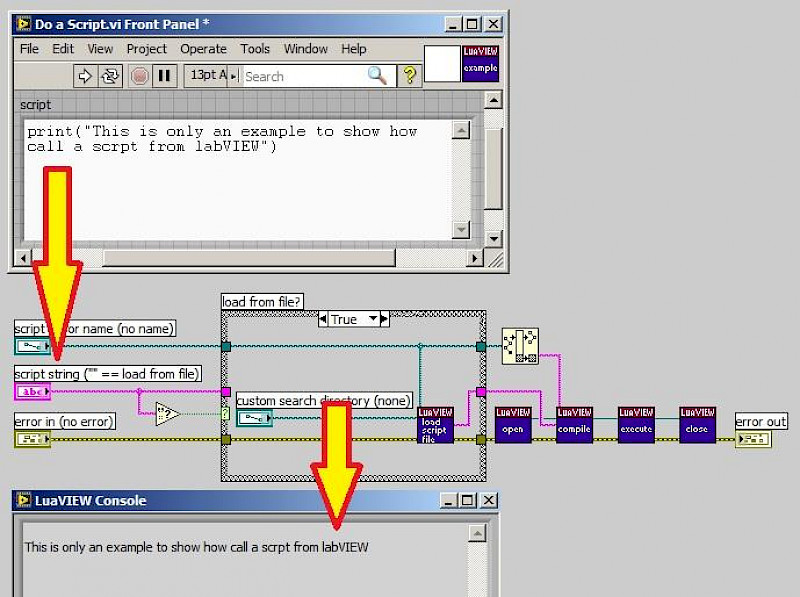Click case structure previous case arrow
The width and height of the screenshot is (800, 597).
tap(323, 319)
